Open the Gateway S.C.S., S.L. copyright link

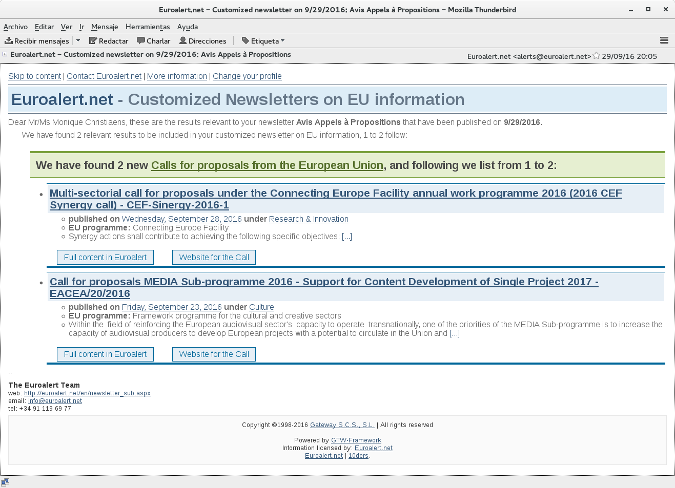coord(342,425)
